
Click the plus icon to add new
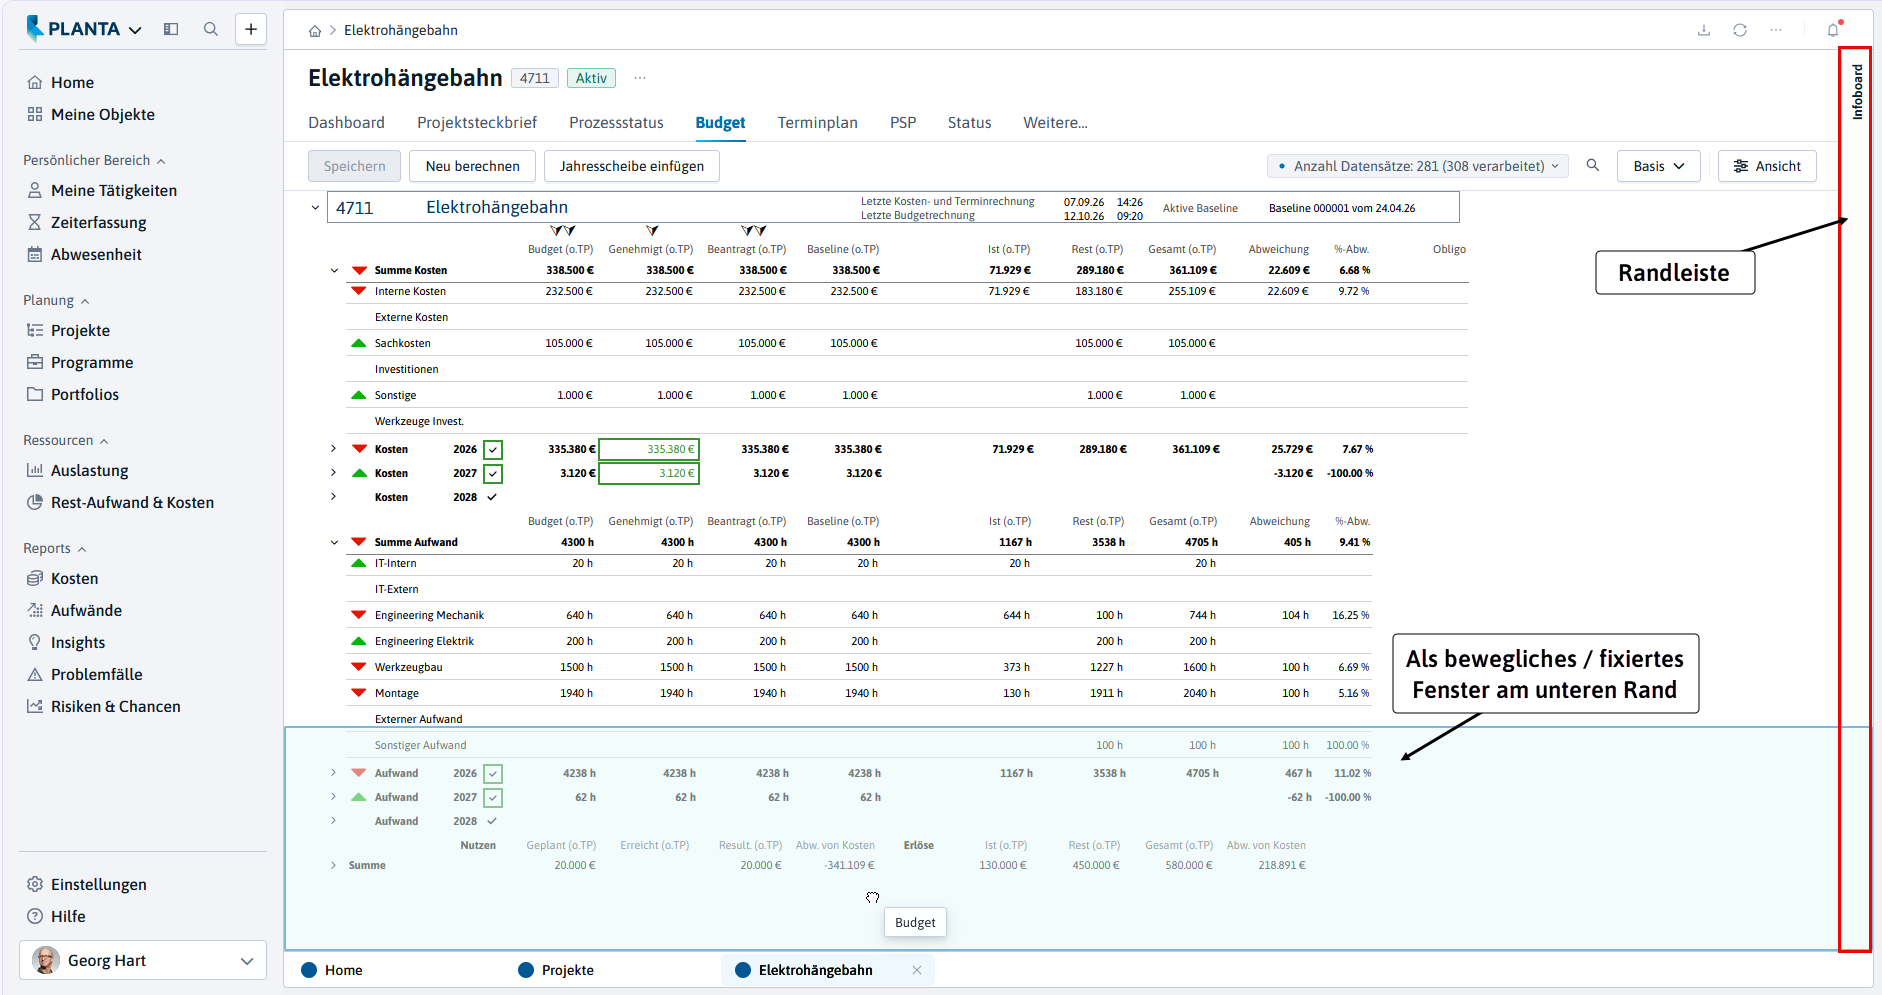coord(251,29)
